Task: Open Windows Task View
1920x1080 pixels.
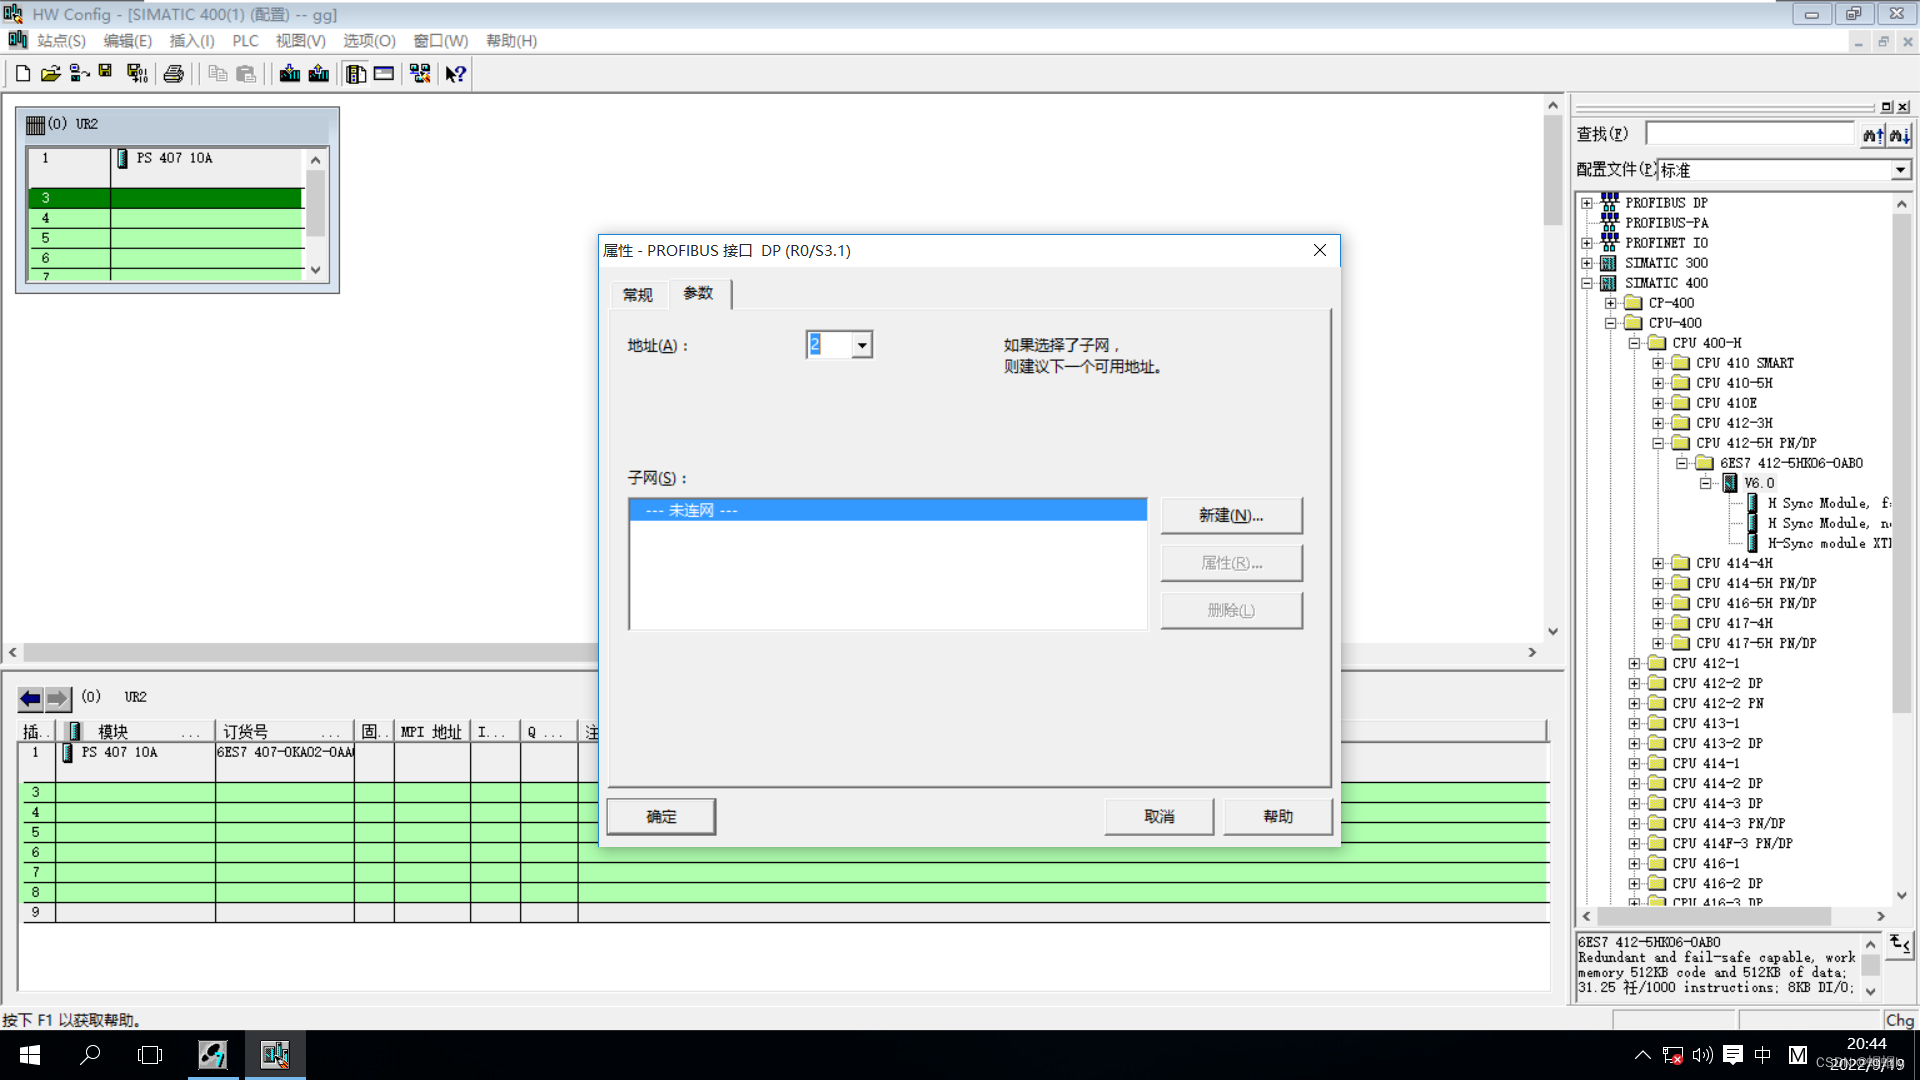Action: [150, 1055]
